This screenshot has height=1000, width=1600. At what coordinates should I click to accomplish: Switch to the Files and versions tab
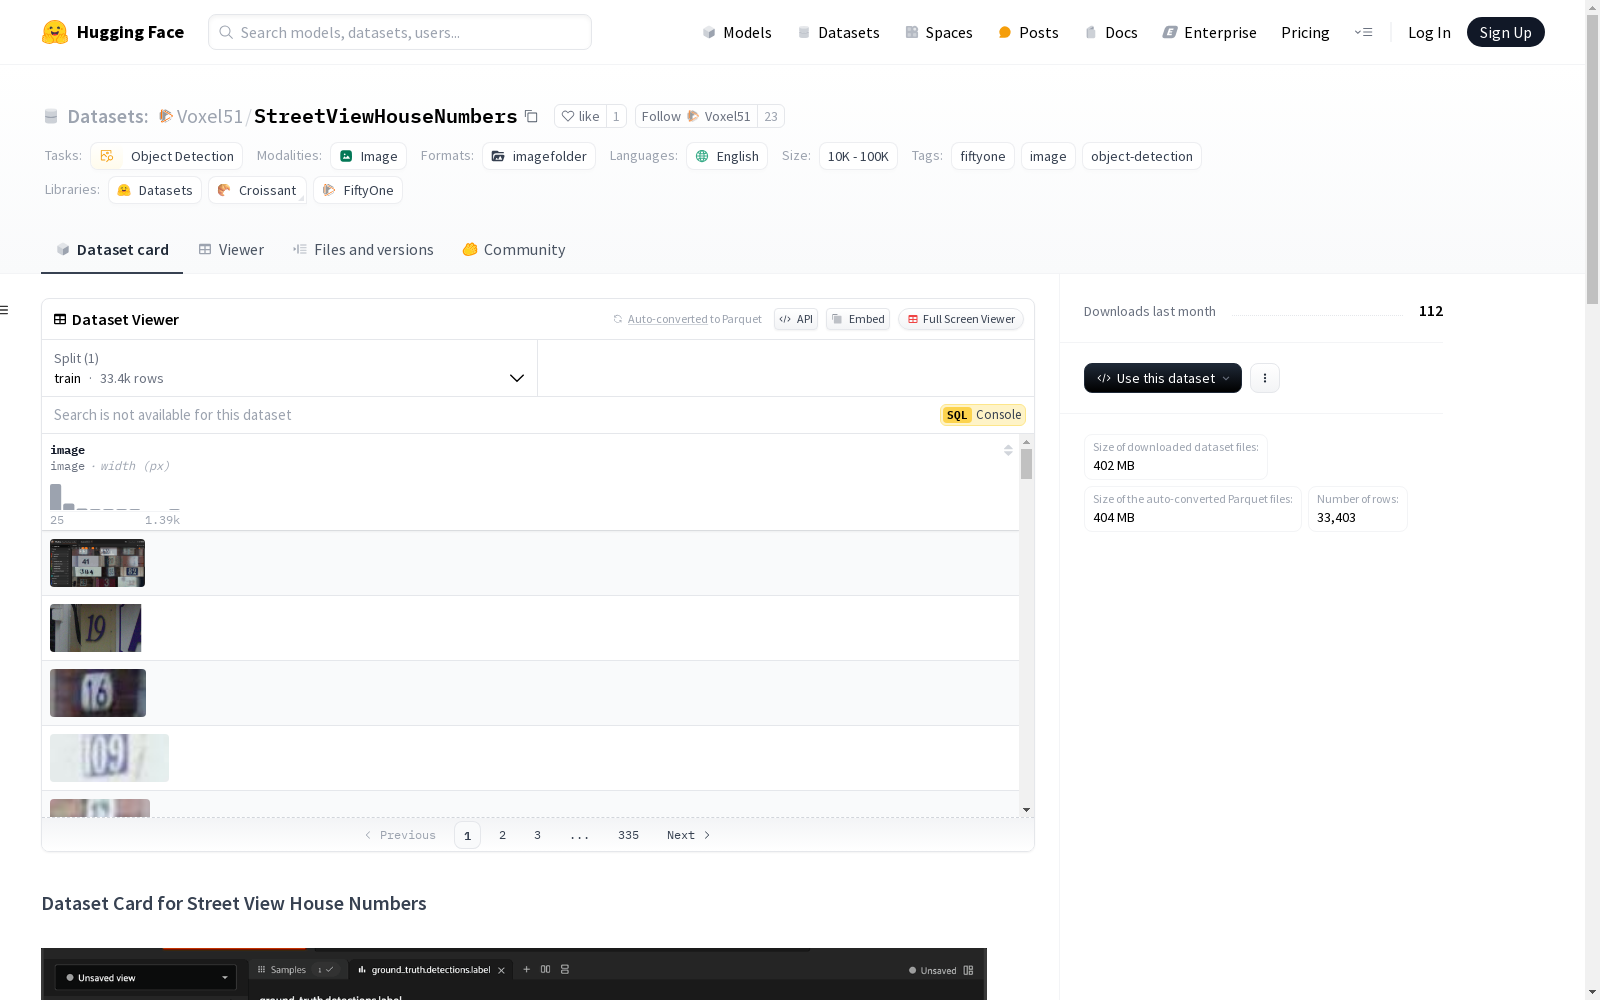363,250
